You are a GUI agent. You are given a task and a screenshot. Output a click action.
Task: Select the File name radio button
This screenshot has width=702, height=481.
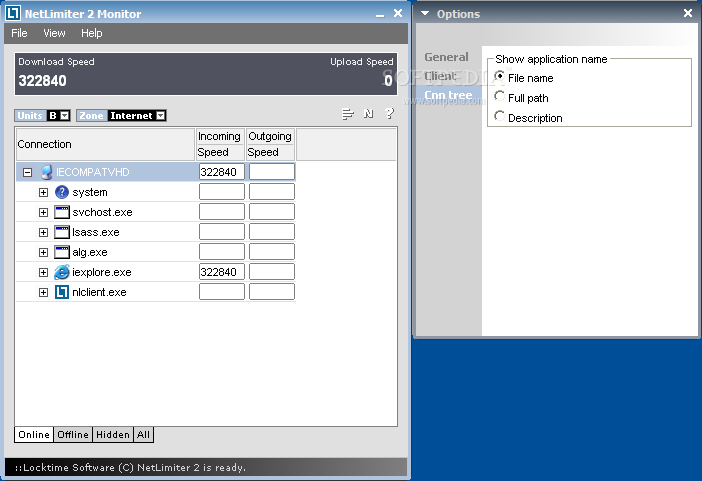pyautogui.click(x=499, y=77)
